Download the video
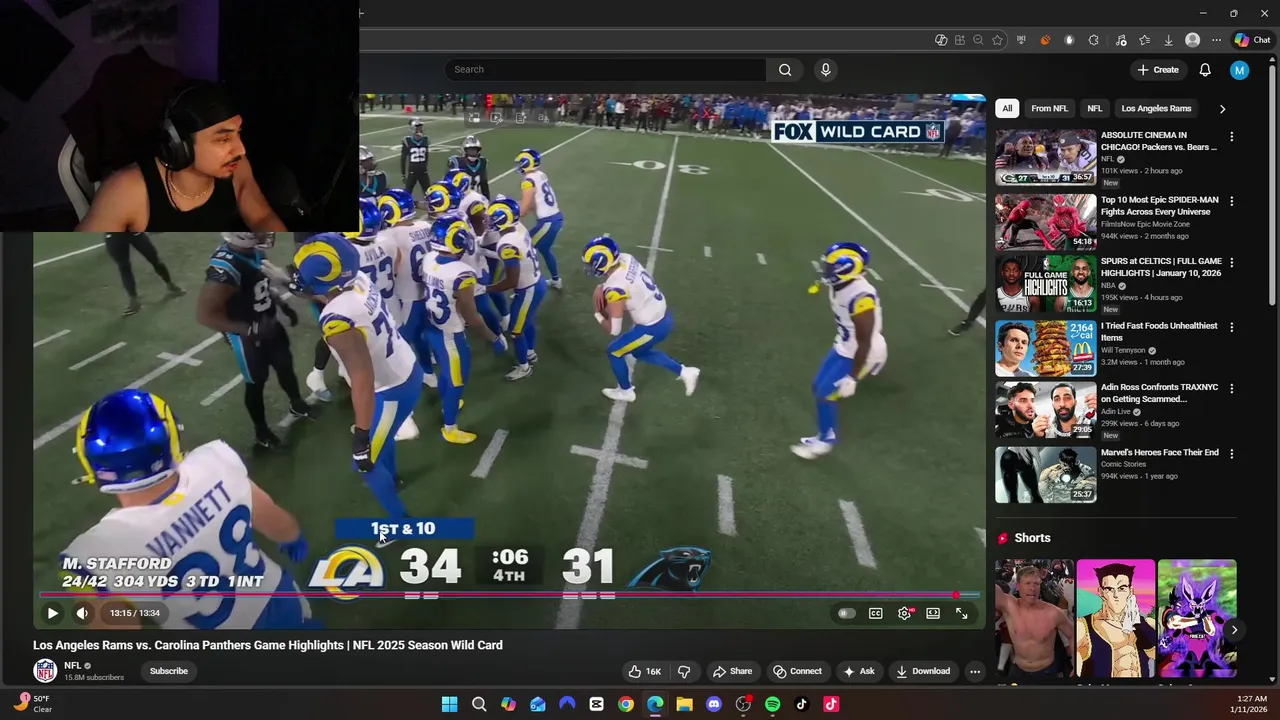Viewport: 1280px width, 720px height. (922, 671)
